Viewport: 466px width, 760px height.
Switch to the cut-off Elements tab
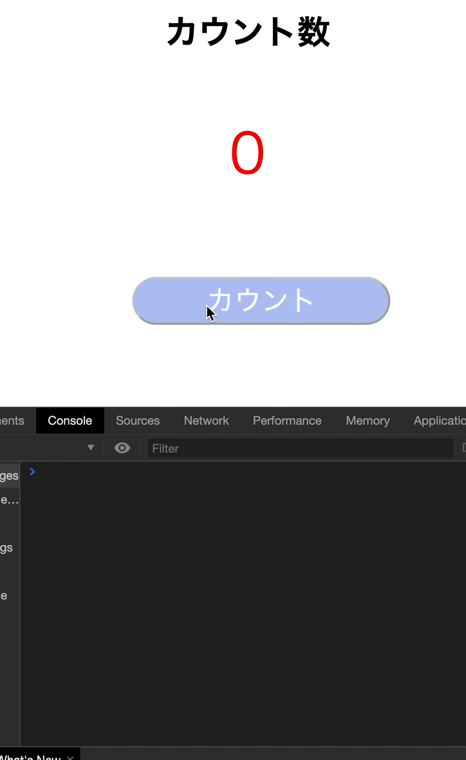point(12,421)
